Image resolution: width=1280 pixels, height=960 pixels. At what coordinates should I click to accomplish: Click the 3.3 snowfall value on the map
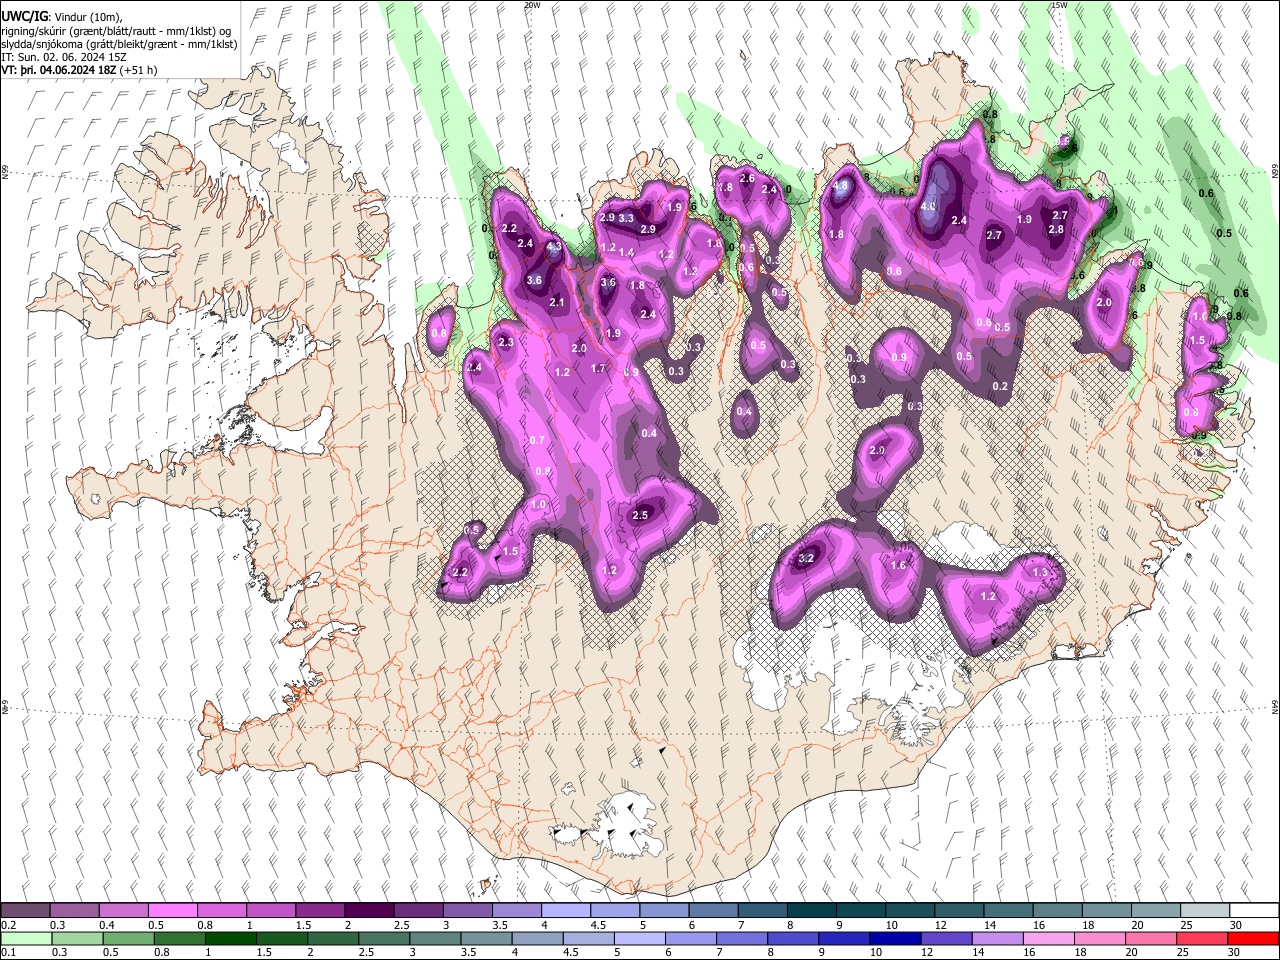pos(626,218)
